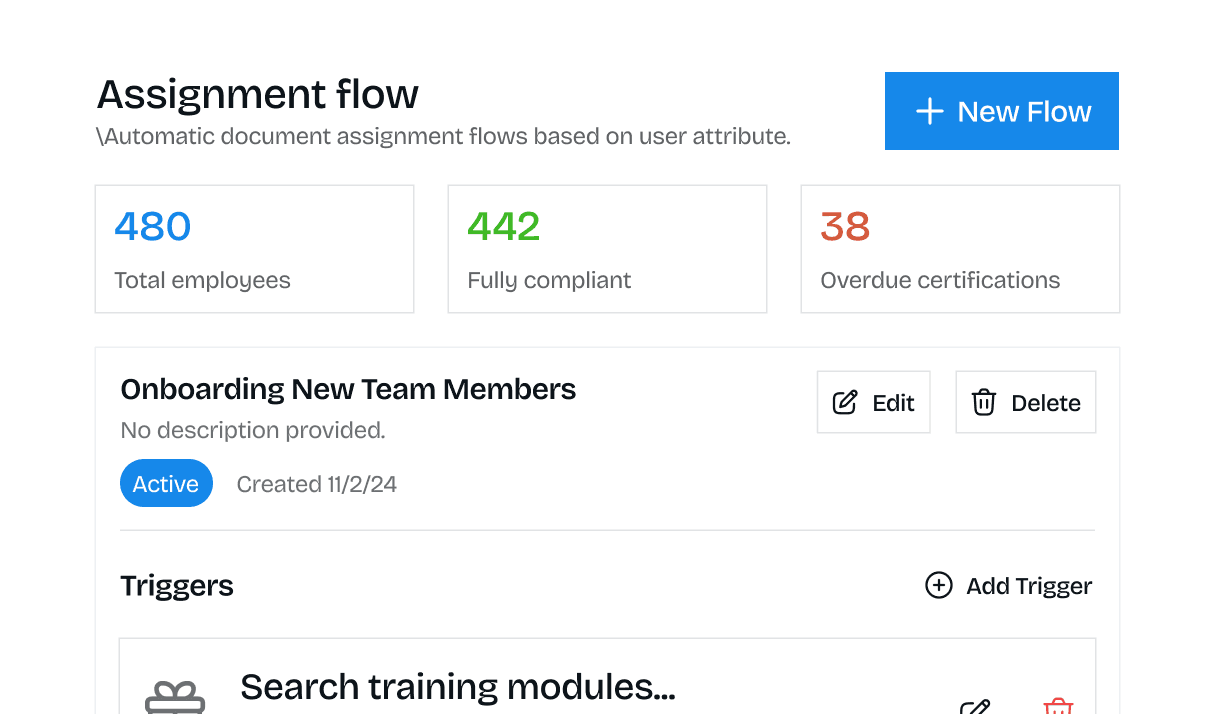The width and height of the screenshot is (1215, 714).
Task: Click the 'Triggers' section heading
Action: pyautogui.click(x=177, y=585)
